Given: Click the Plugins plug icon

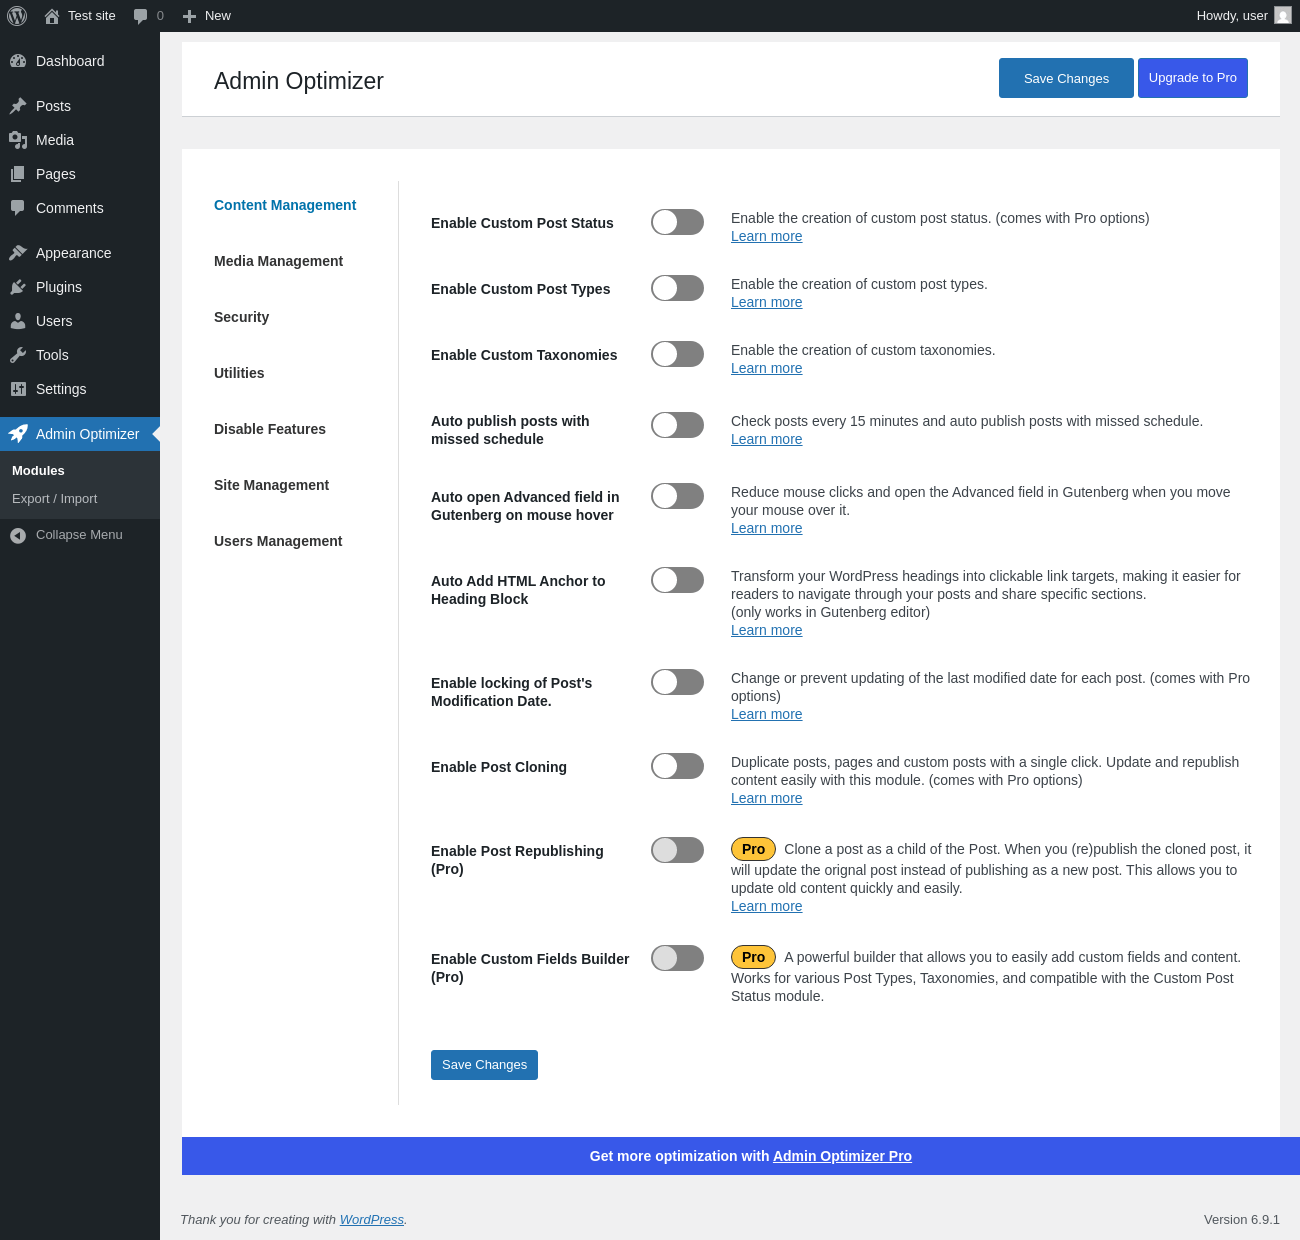Looking at the screenshot, I should tap(18, 287).
